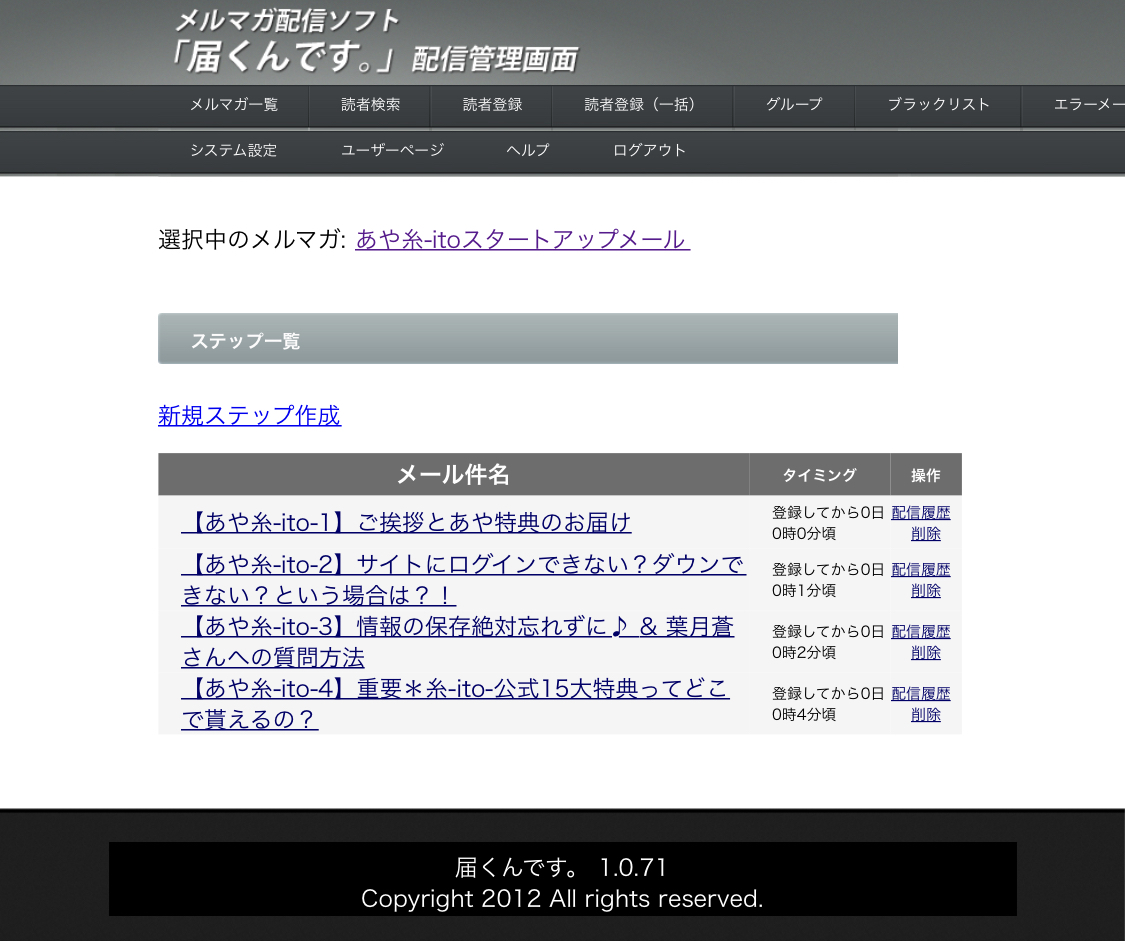The image size is (1125, 941).
Task: Click 削除 for the ito-4 step
Action: tap(926, 715)
